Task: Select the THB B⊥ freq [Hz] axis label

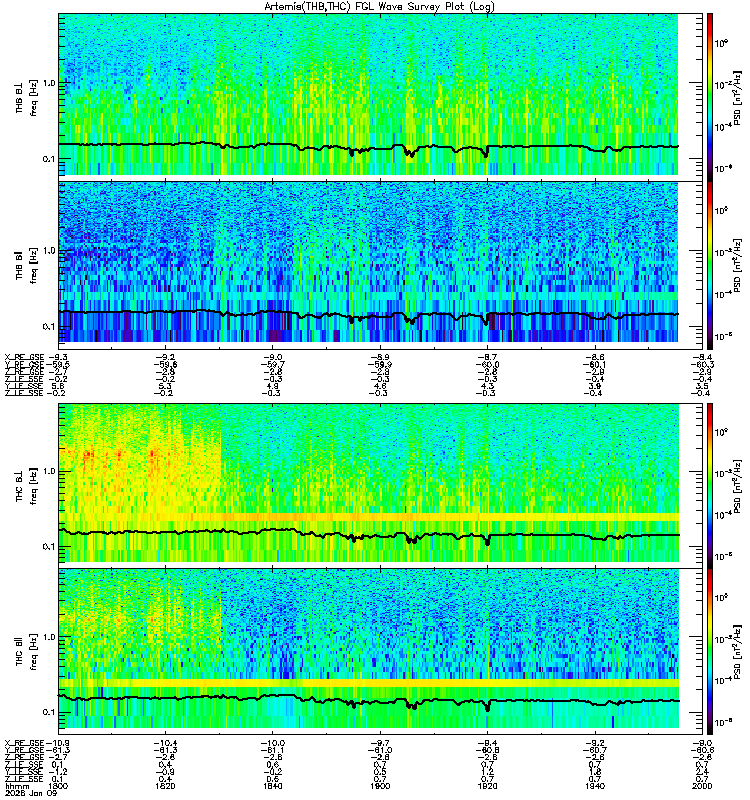Action: [26, 97]
